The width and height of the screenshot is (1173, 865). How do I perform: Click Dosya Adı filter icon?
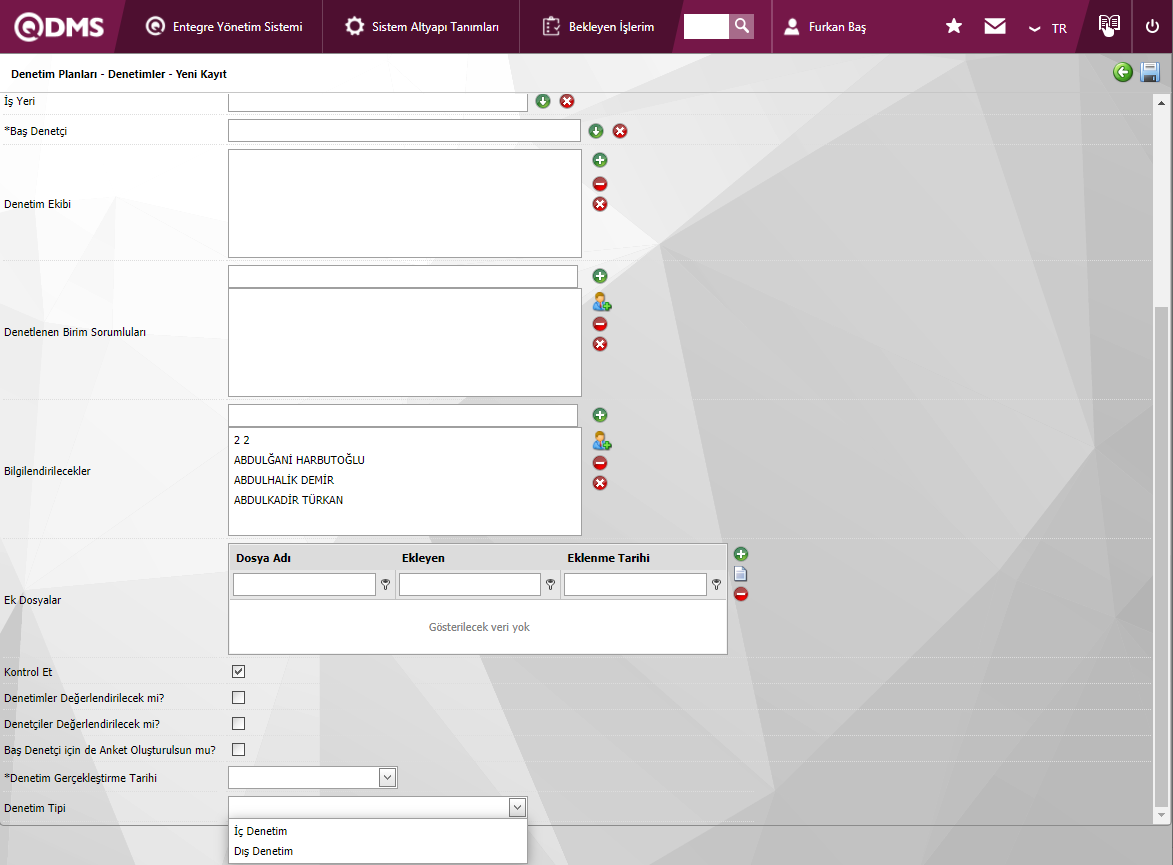[x=385, y=584]
